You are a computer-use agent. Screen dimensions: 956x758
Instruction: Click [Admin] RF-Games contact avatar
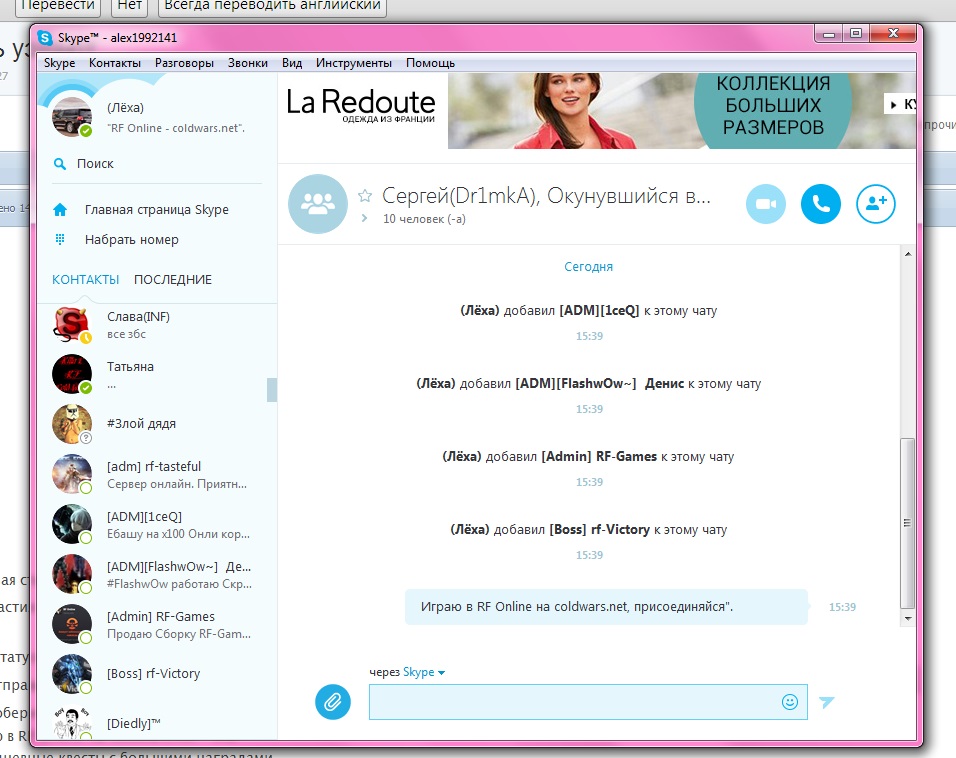72,624
